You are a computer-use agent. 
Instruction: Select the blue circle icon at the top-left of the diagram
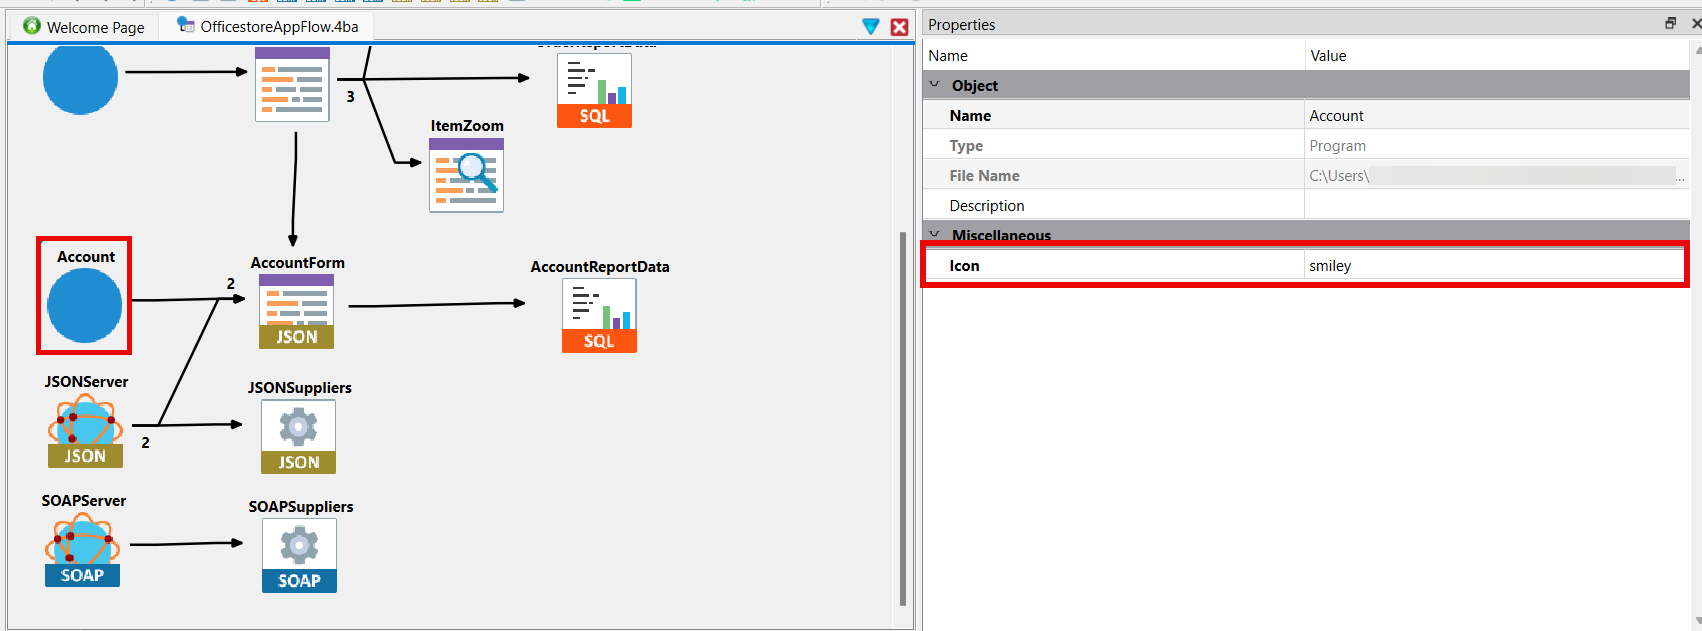click(80, 78)
